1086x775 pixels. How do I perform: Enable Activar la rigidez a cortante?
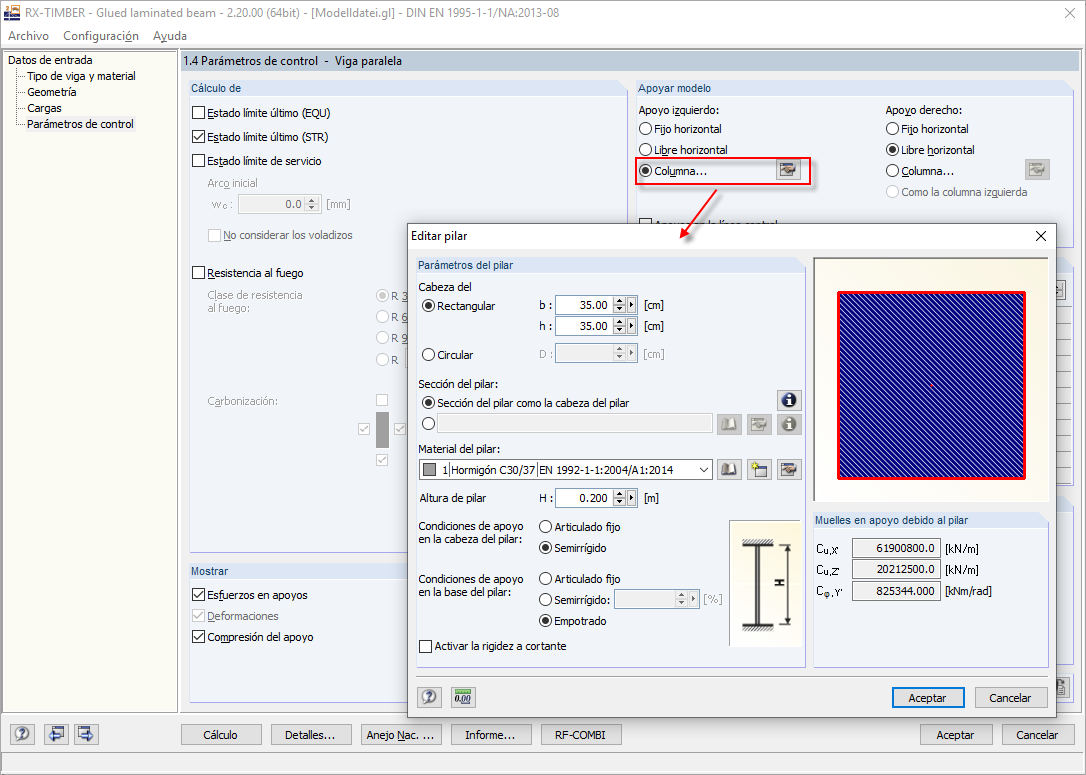tap(426, 646)
